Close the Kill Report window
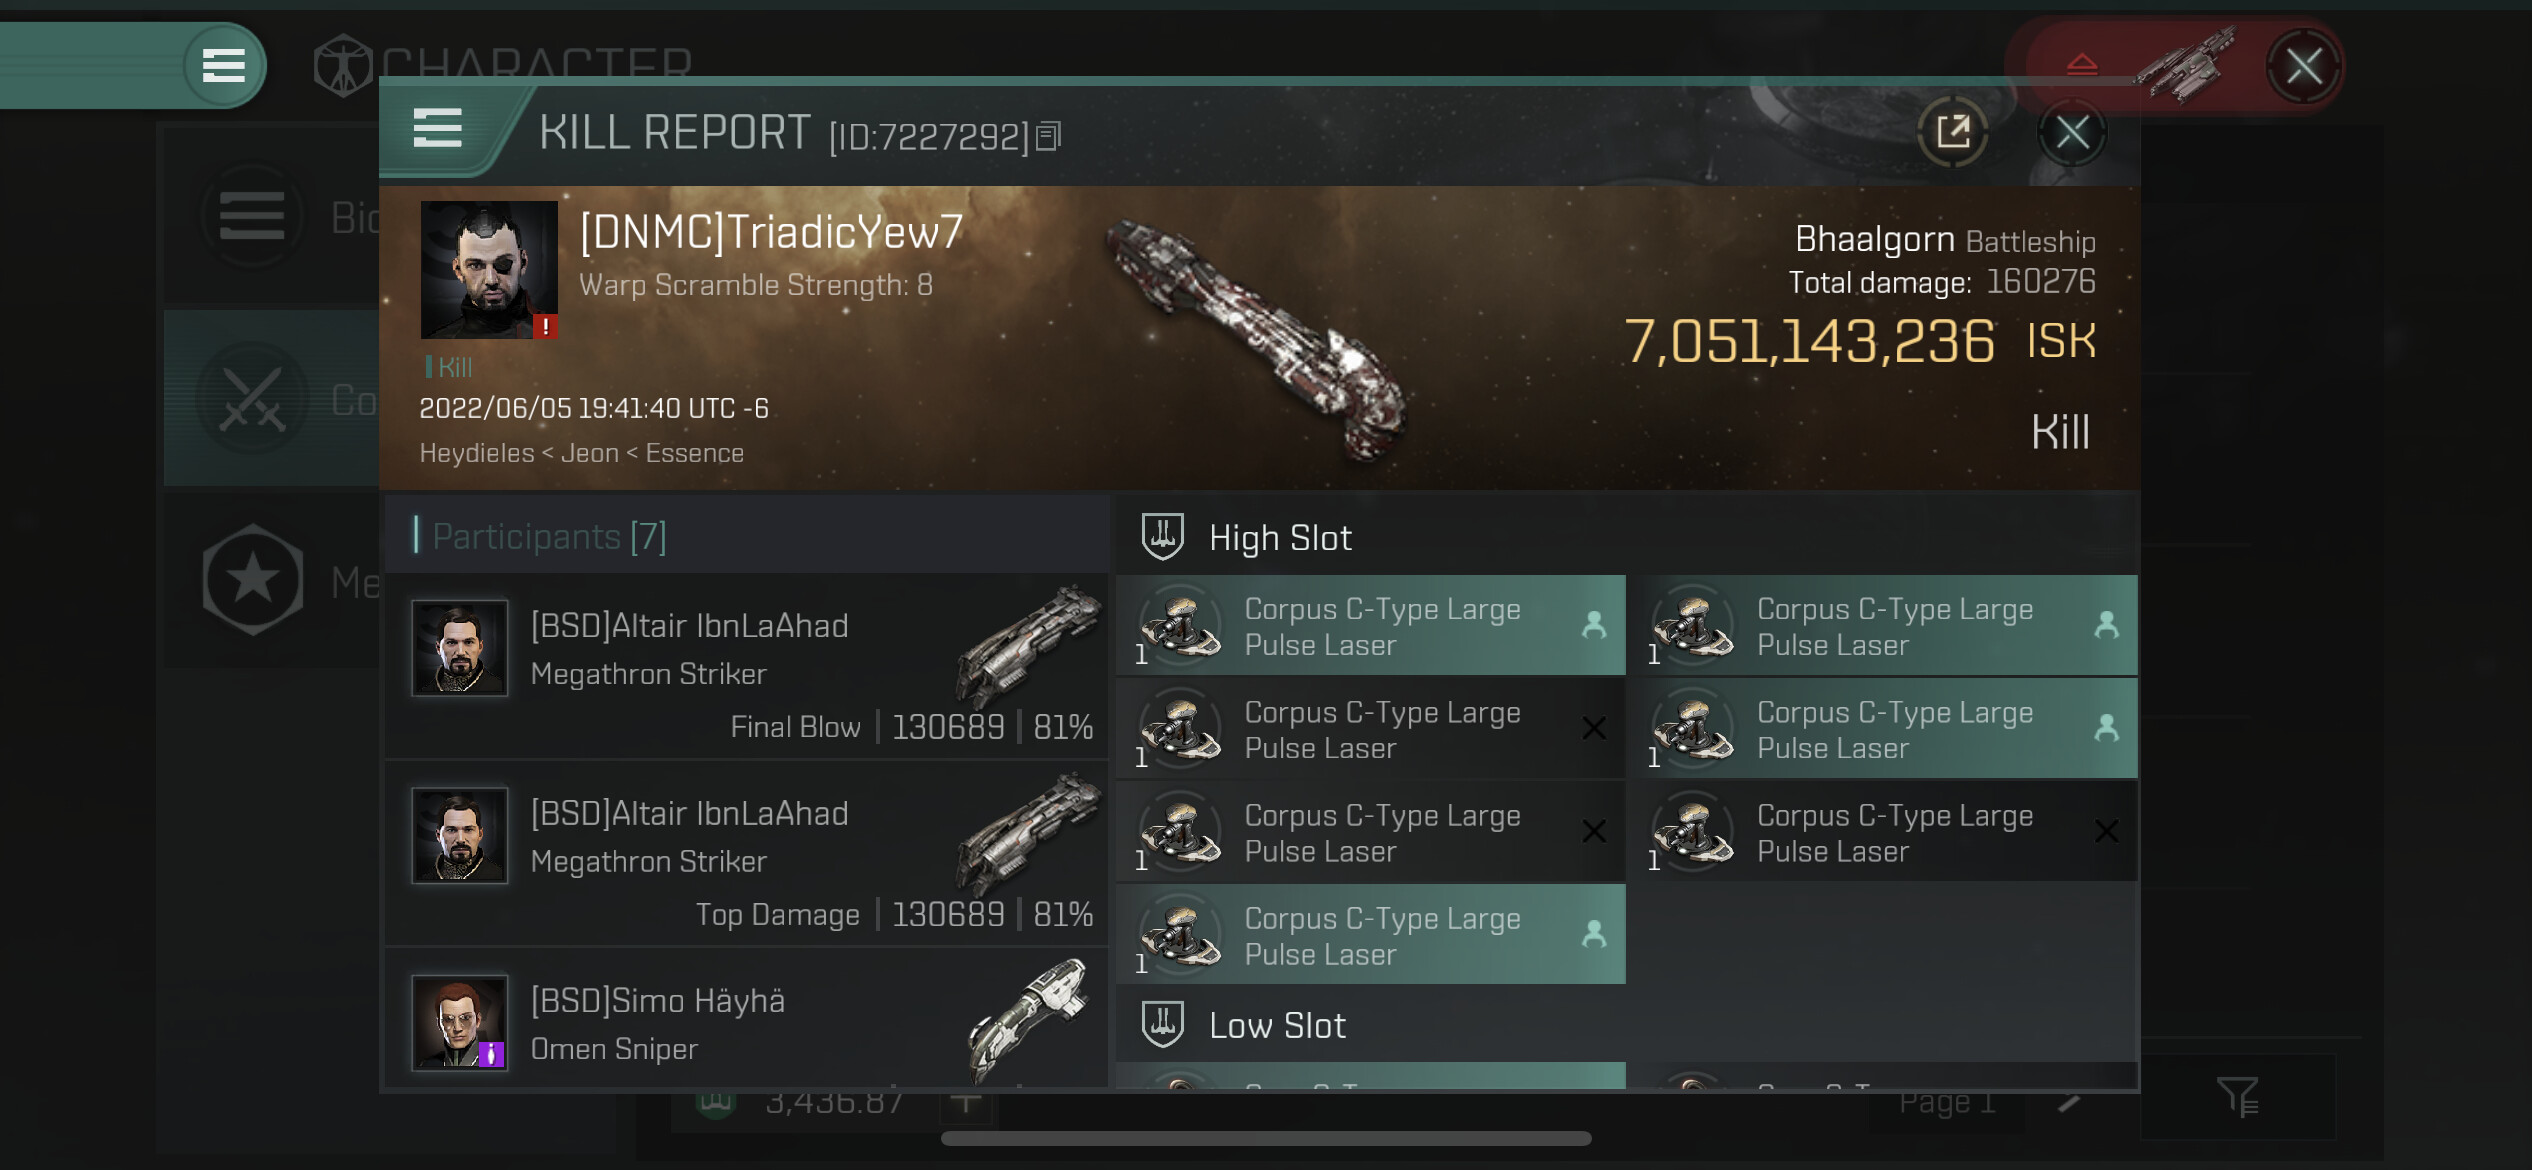This screenshot has width=2532, height=1170. 2071,132
